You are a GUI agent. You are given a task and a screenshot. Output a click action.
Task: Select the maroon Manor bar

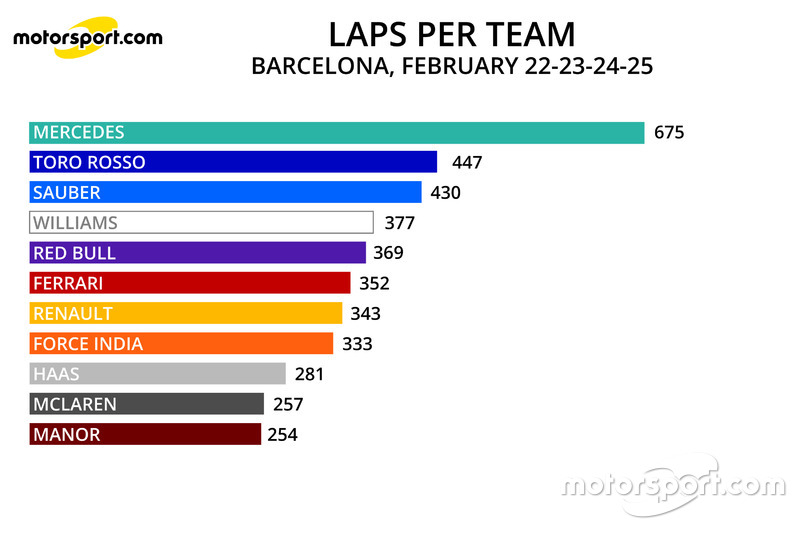(x=145, y=434)
